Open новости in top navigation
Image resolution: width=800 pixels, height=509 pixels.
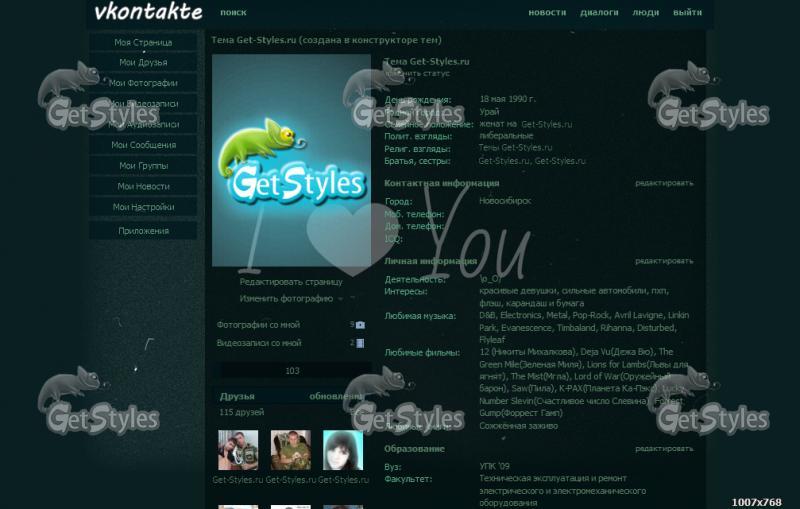[x=547, y=12]
